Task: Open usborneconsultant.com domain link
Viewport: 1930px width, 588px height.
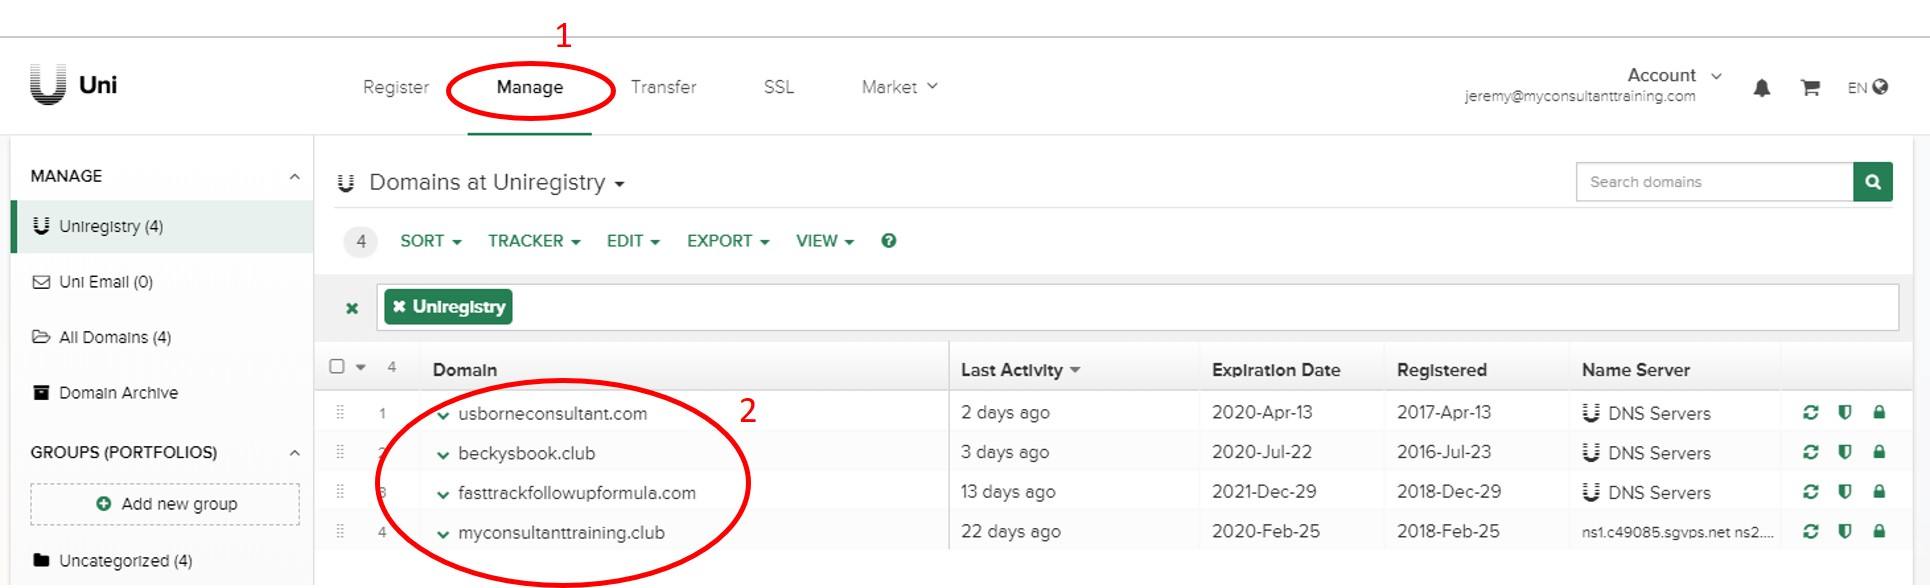Action: [x=553, y=413]
